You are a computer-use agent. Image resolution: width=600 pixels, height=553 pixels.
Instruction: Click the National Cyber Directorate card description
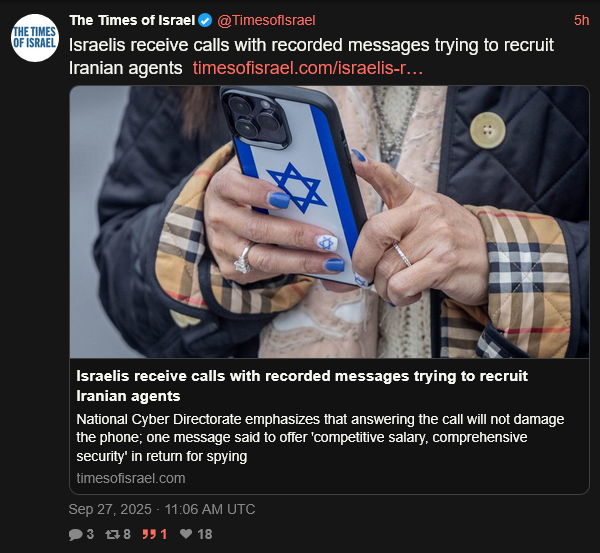click(320, 437)
